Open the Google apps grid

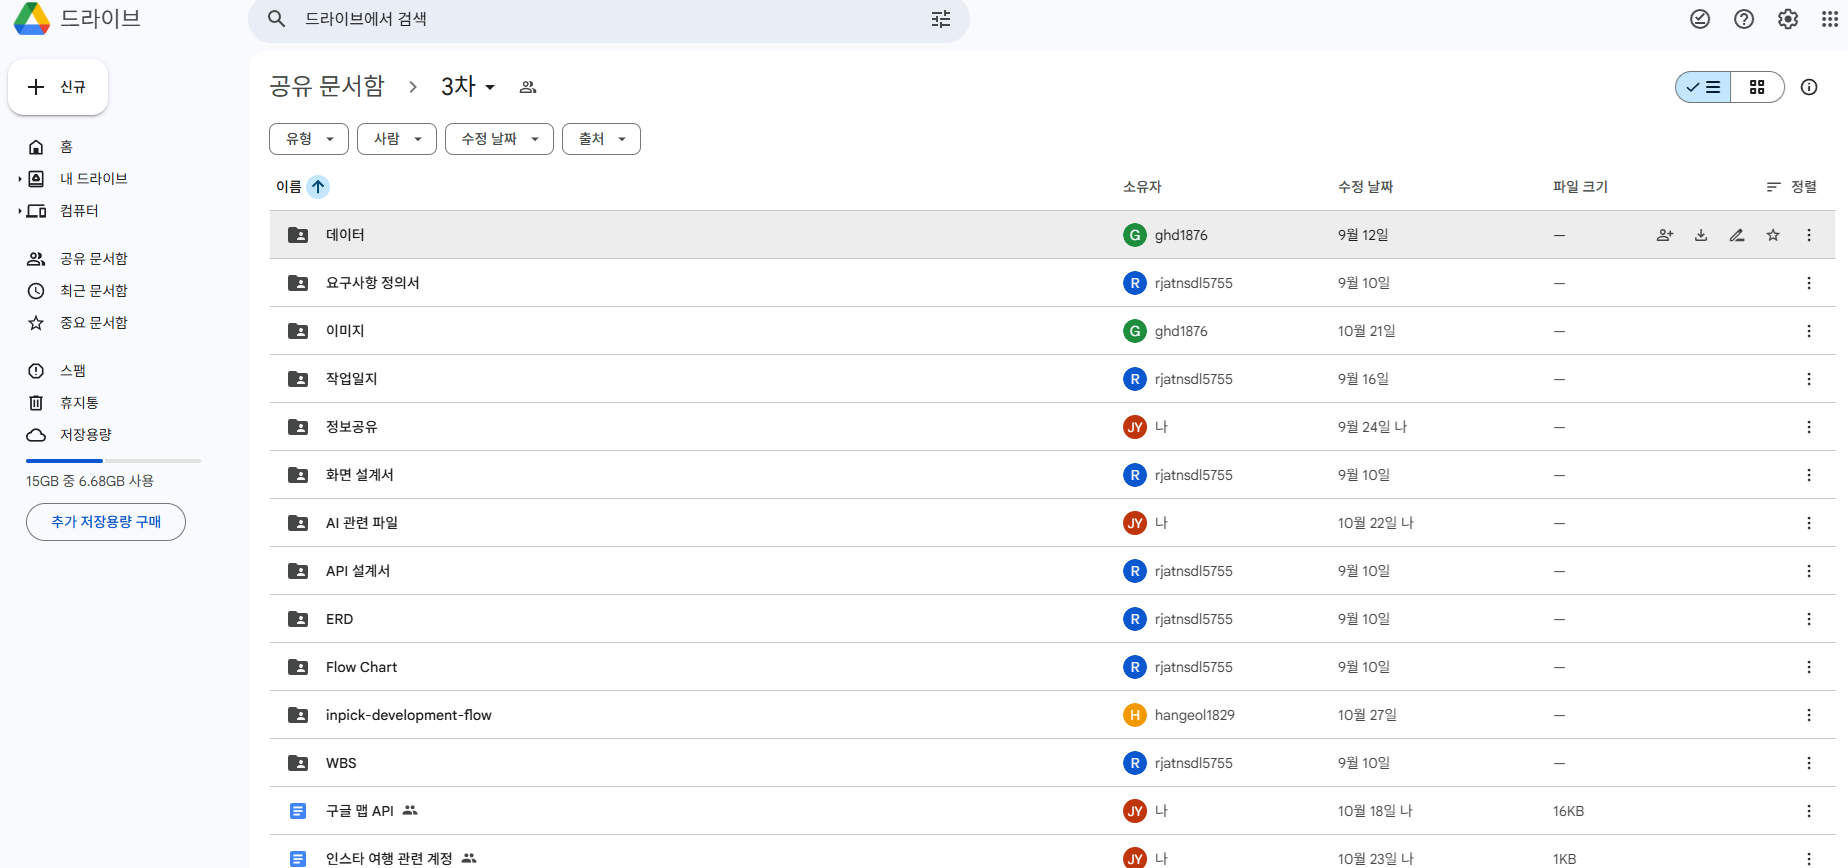coord(1830,19)
